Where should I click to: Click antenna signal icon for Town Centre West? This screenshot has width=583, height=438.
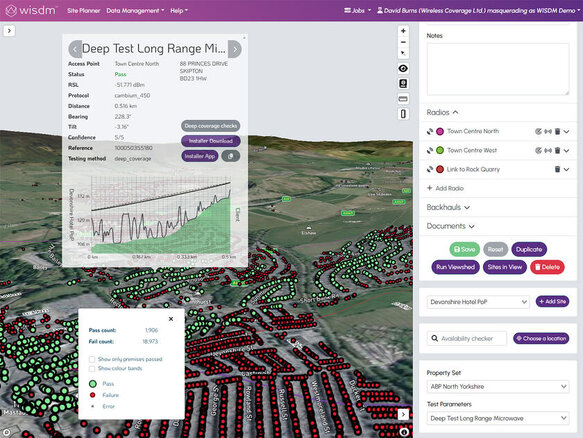coord(548,150)
